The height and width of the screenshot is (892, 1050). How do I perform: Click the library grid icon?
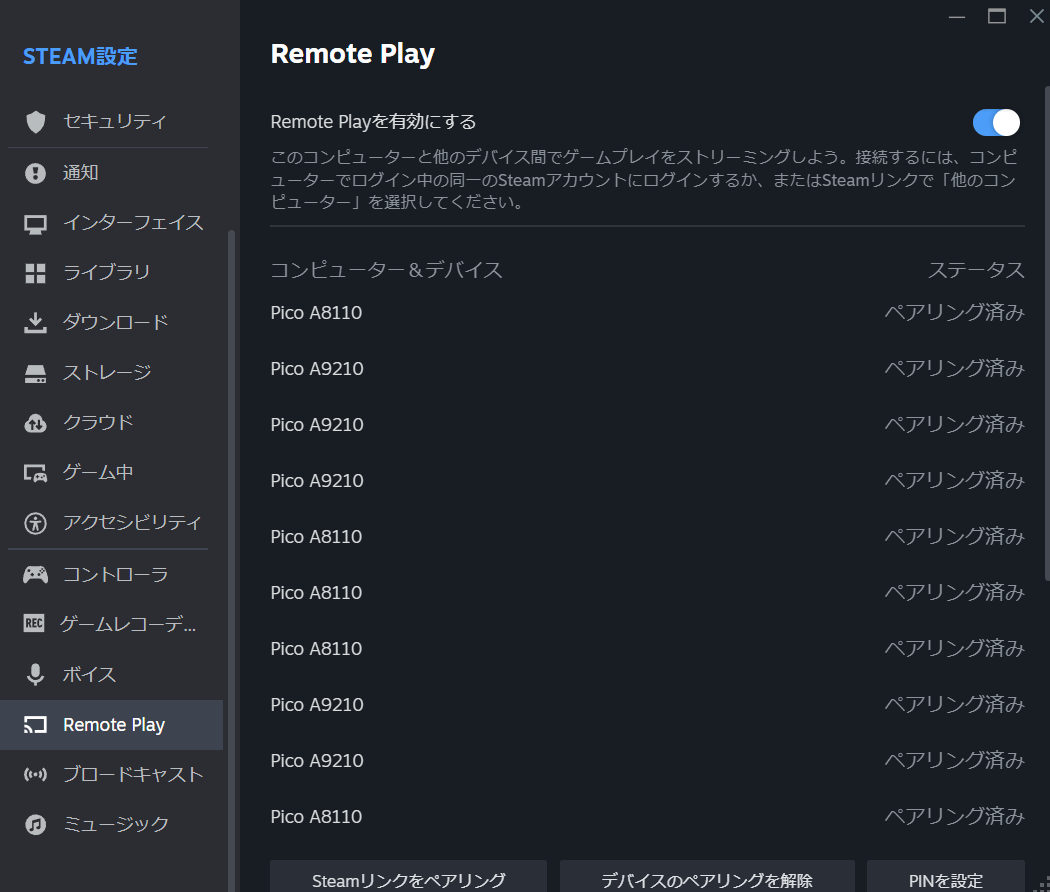[36, 273]
